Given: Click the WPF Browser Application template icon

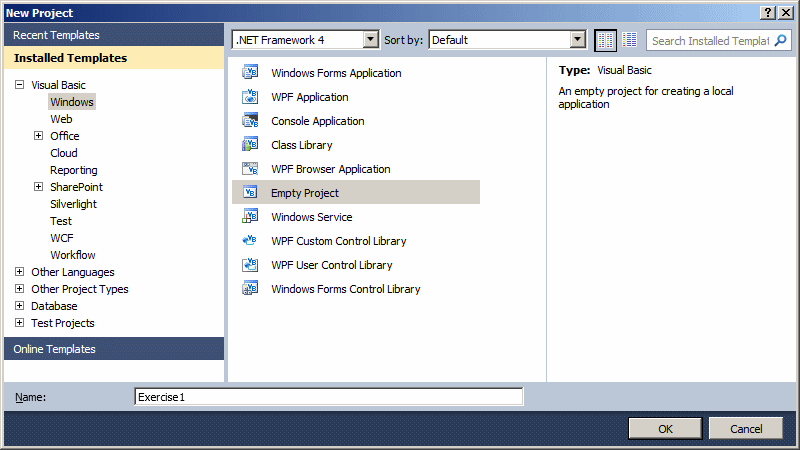Looking at the screenshot, I should pos(250,168).
